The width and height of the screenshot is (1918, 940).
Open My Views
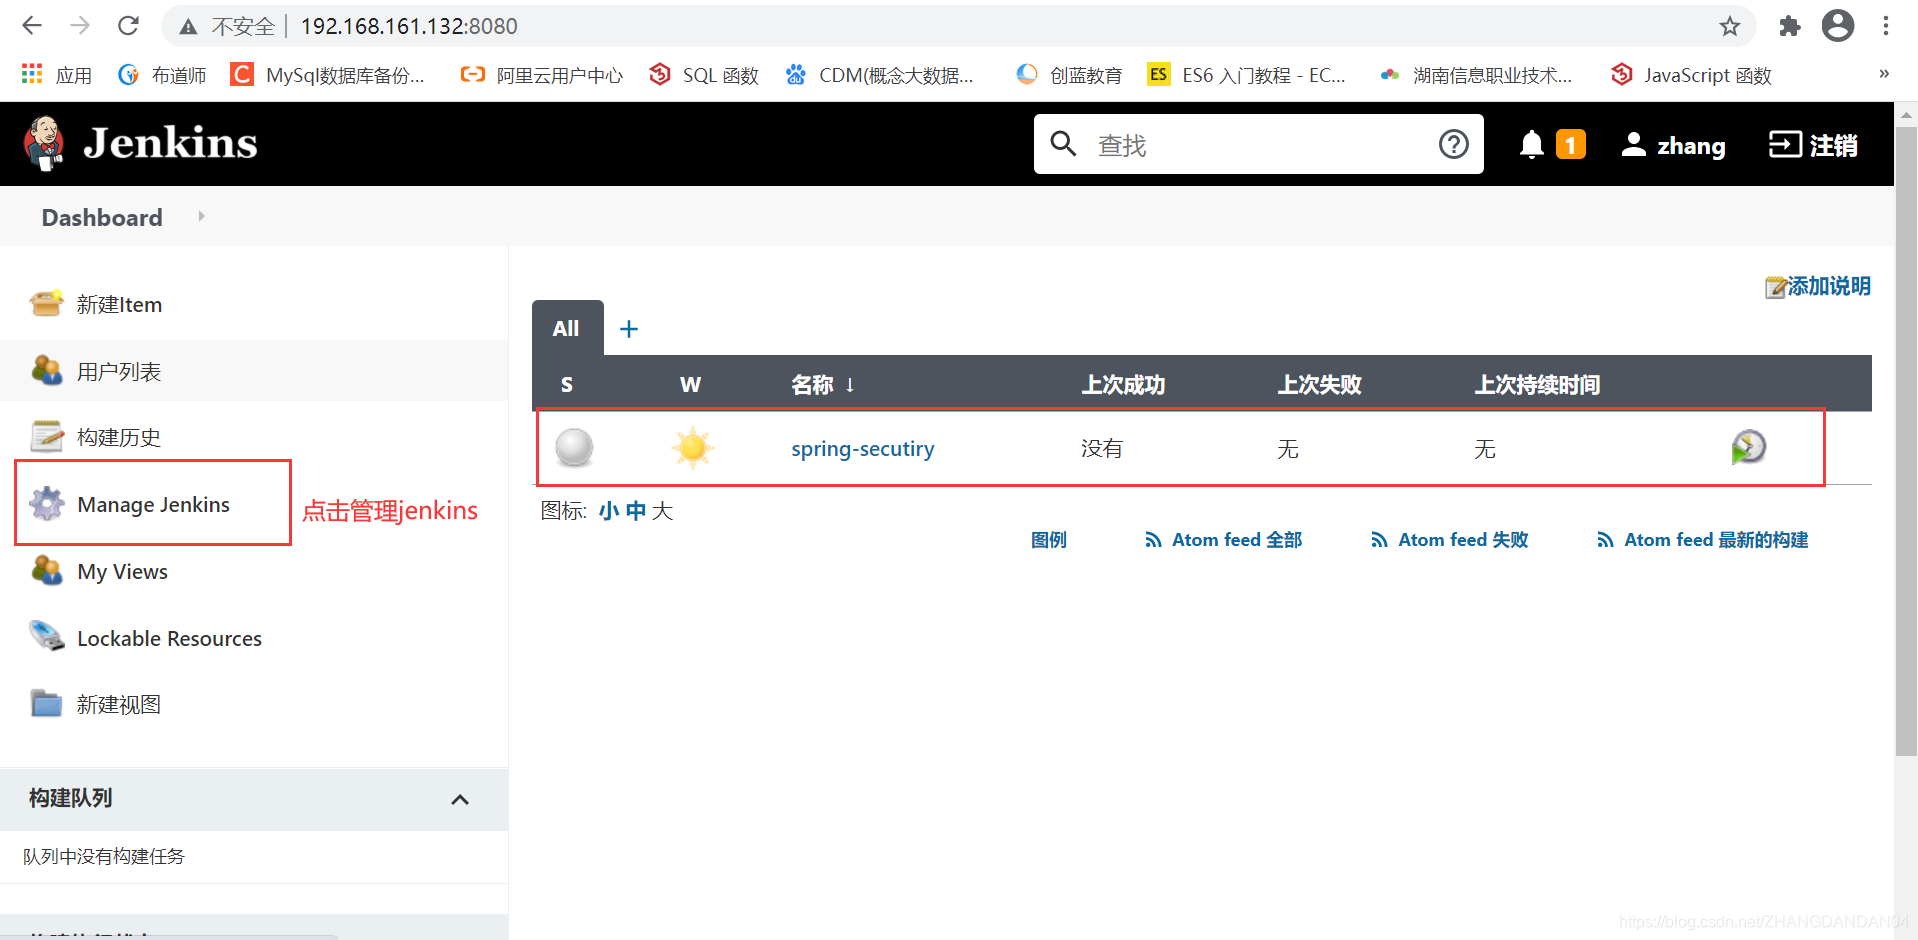122,572
